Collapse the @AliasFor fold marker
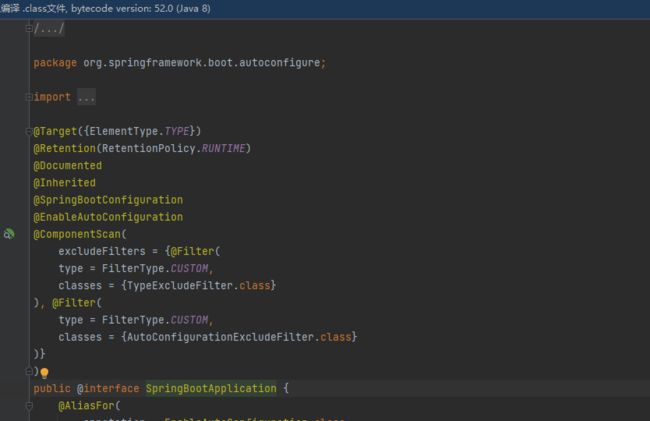This screenshot has height=421, width=650. click(29, 406)
